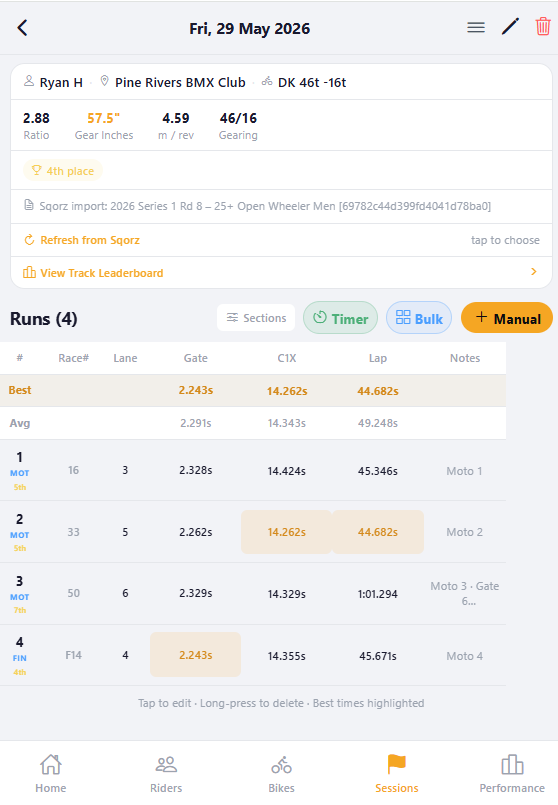This screenshot has height=805, width=558.
Task: Expand leaderboard with the right chevron
Action: [534, 272]
